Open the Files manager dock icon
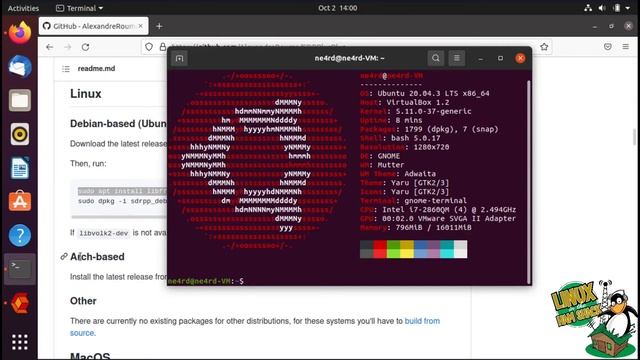Screen dimensions: 640x360 point(20,100)
